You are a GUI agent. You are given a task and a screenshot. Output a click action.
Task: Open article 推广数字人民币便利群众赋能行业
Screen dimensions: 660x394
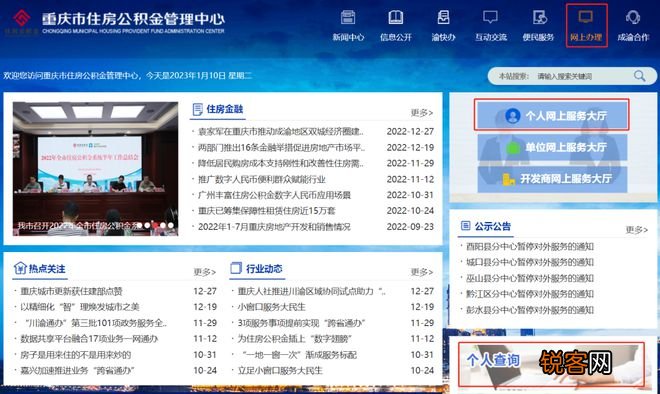point(262,179)
